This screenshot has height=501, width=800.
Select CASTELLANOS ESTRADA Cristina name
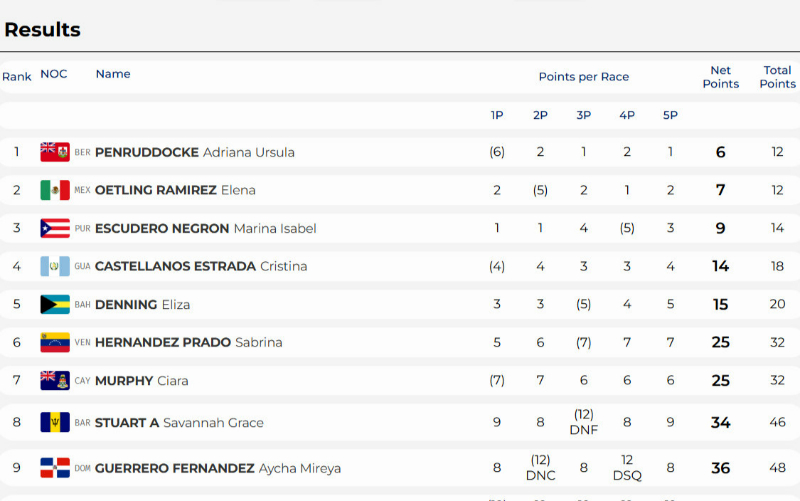click(201, 266)
